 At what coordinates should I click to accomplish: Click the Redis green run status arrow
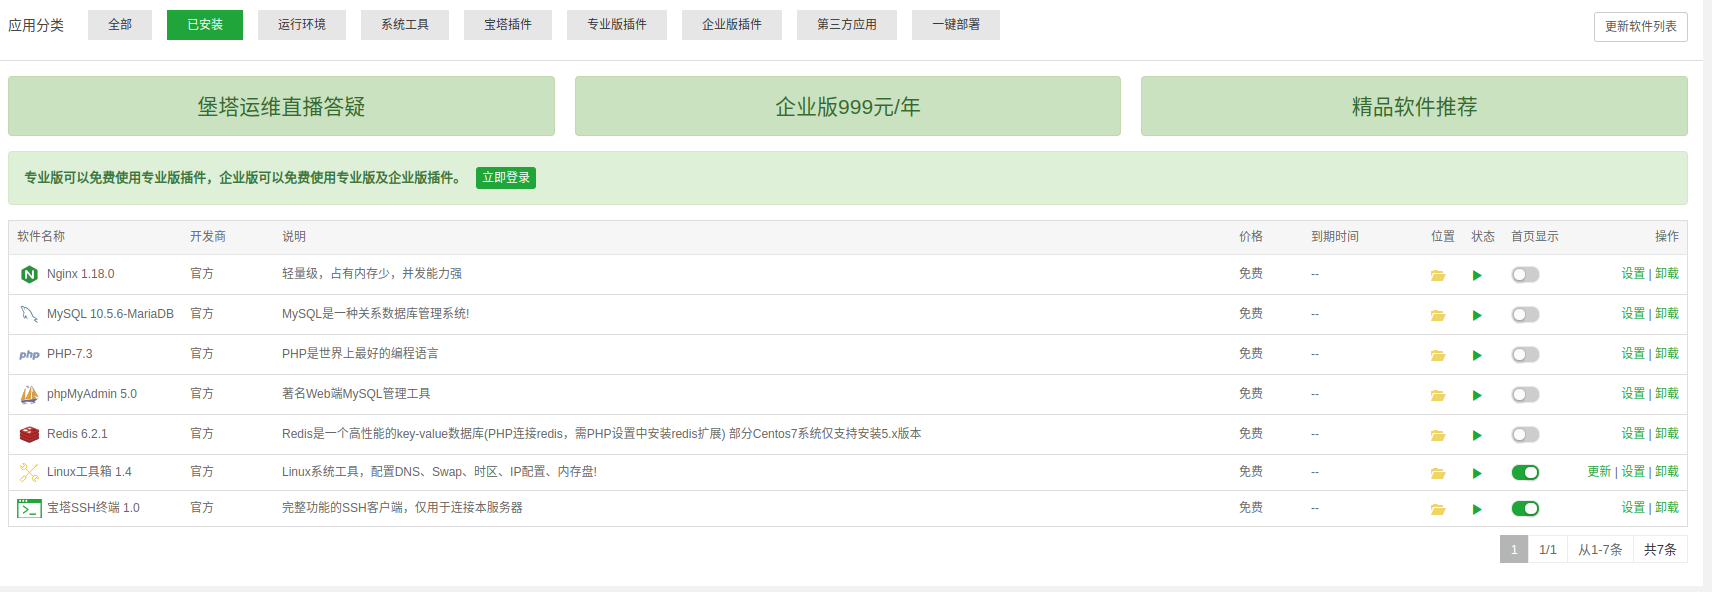tap(1477, 435)
